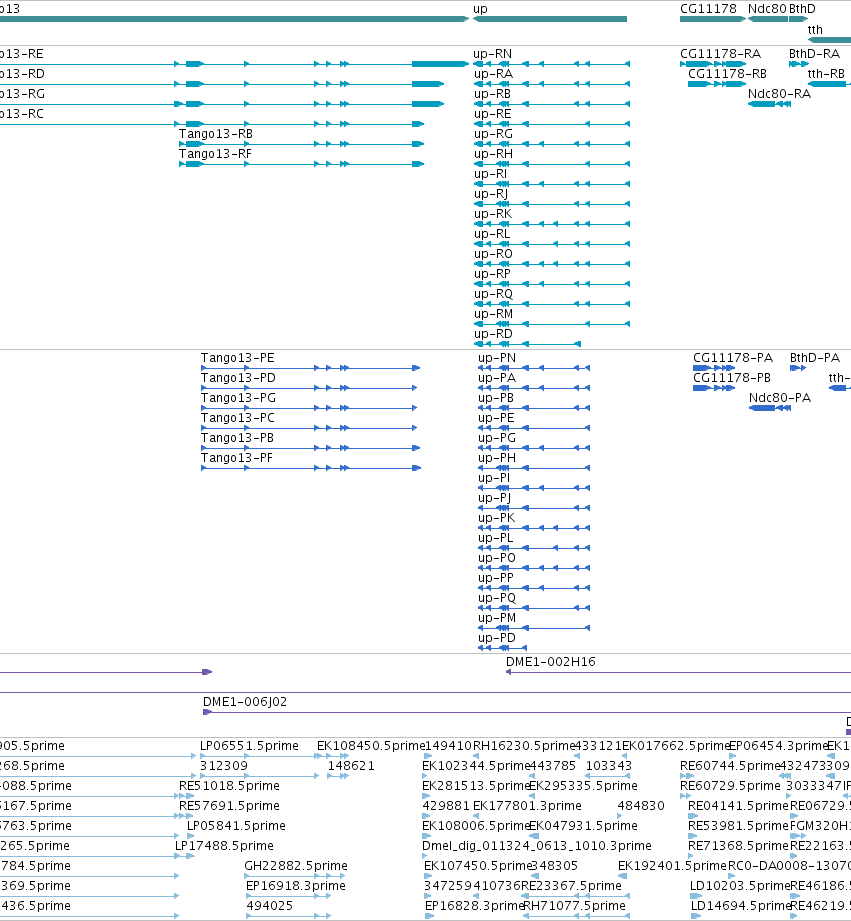The height and width of the screenshot is (921, 851).
Task: Open EST LP06551.5prime
Action: click(x=249, y=746)
